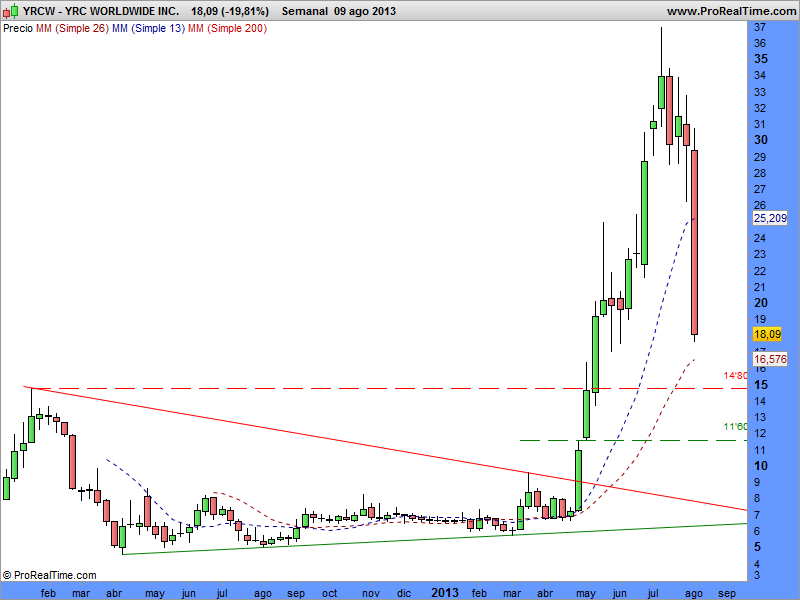Select the MM (Simple 26) legend entry
Viewport: 800px width, 600px height.
coord(72,29)
